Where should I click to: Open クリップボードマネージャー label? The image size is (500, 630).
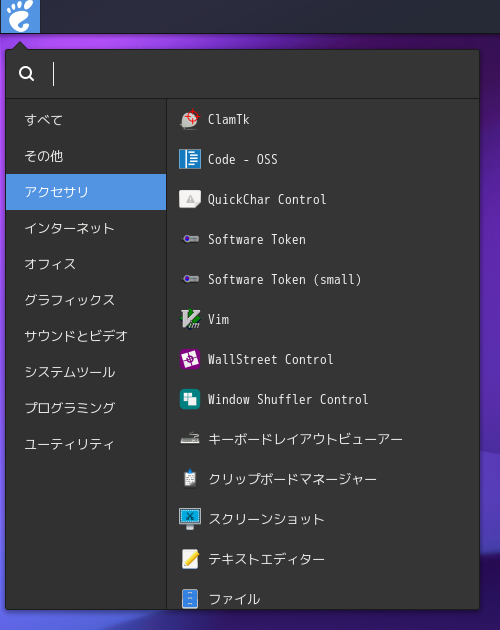[292, 479]
